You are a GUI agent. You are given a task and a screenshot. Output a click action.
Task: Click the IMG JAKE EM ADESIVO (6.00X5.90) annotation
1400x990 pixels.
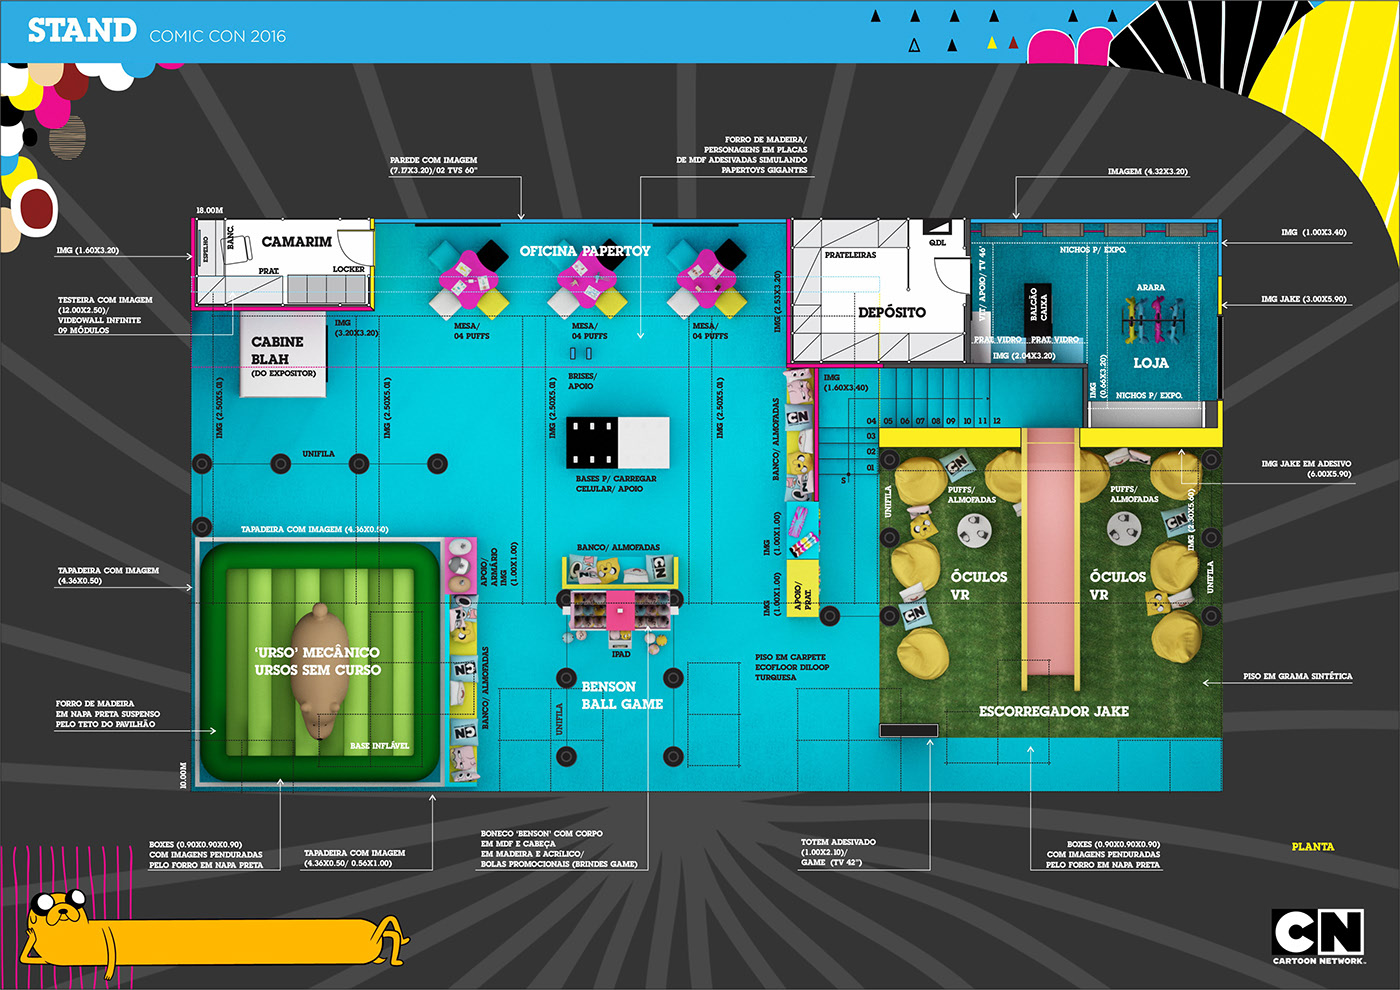[x=1306, y=469]
